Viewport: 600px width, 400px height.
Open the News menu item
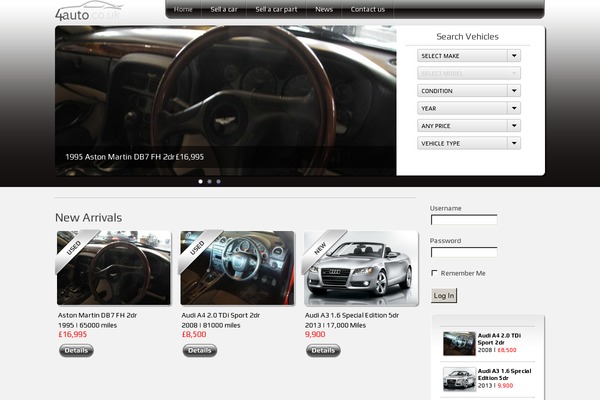click(x=324, y=9)
